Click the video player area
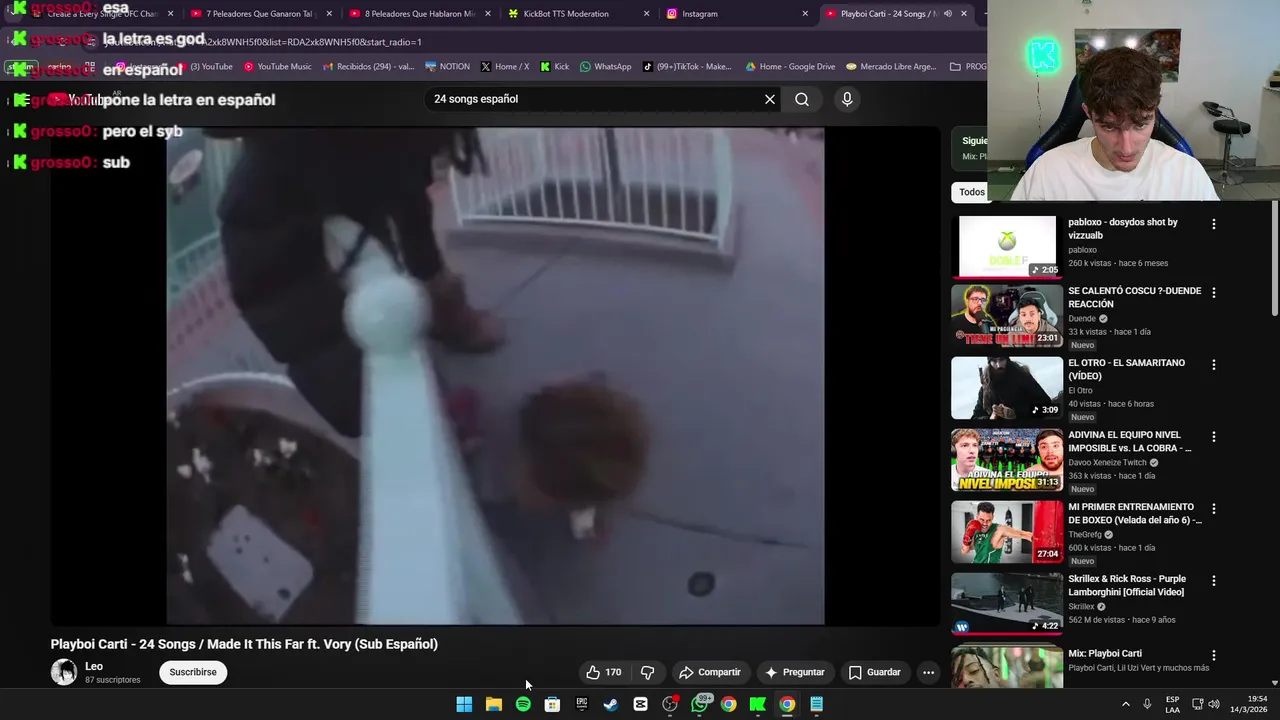Screen dimensions: 1280x720 point(495,376)
